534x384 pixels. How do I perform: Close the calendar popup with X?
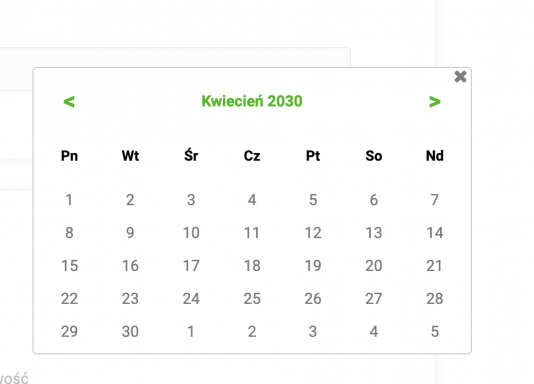(460, 77)
